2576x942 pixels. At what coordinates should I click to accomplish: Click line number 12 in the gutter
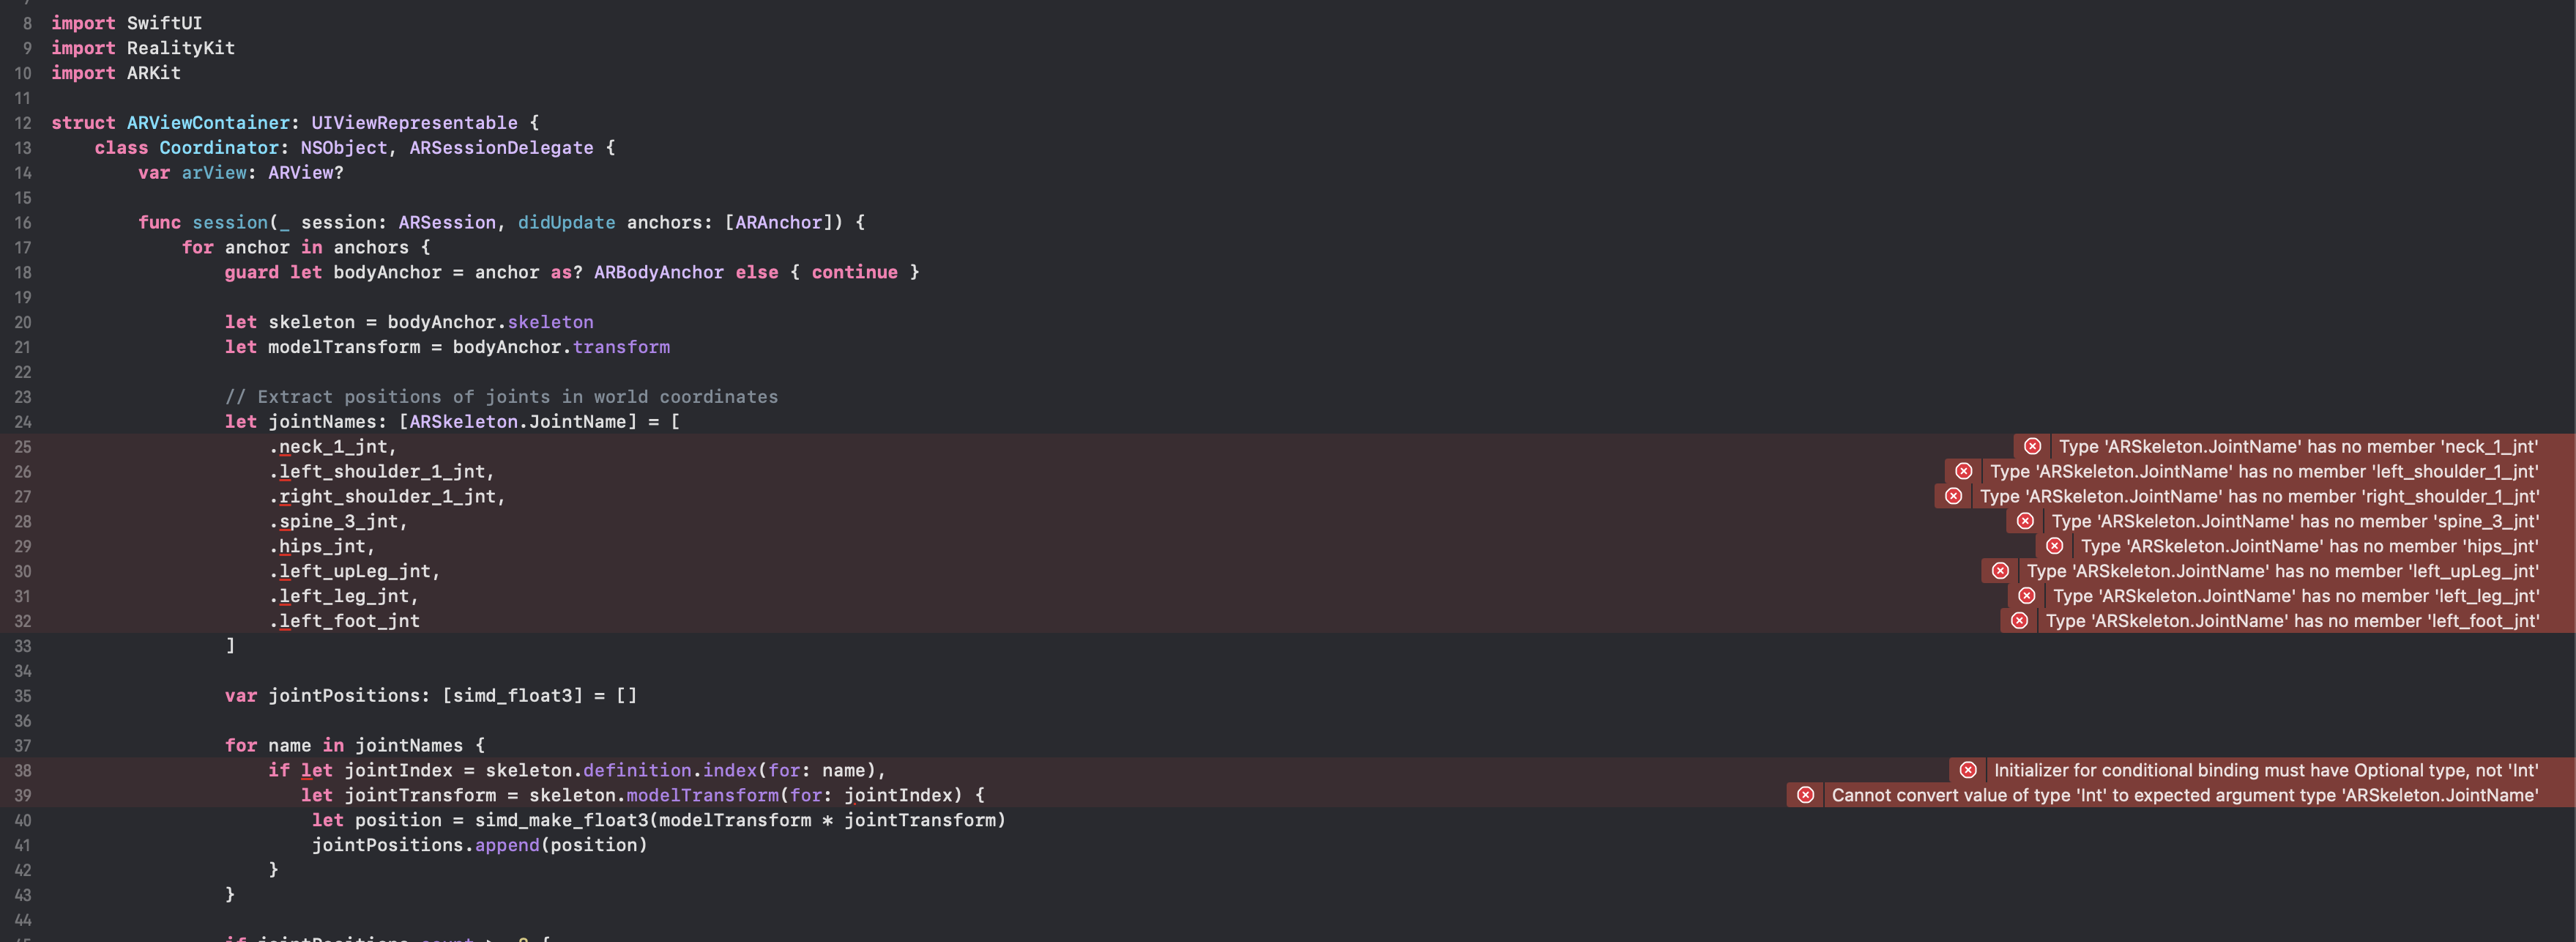[23, 123]
